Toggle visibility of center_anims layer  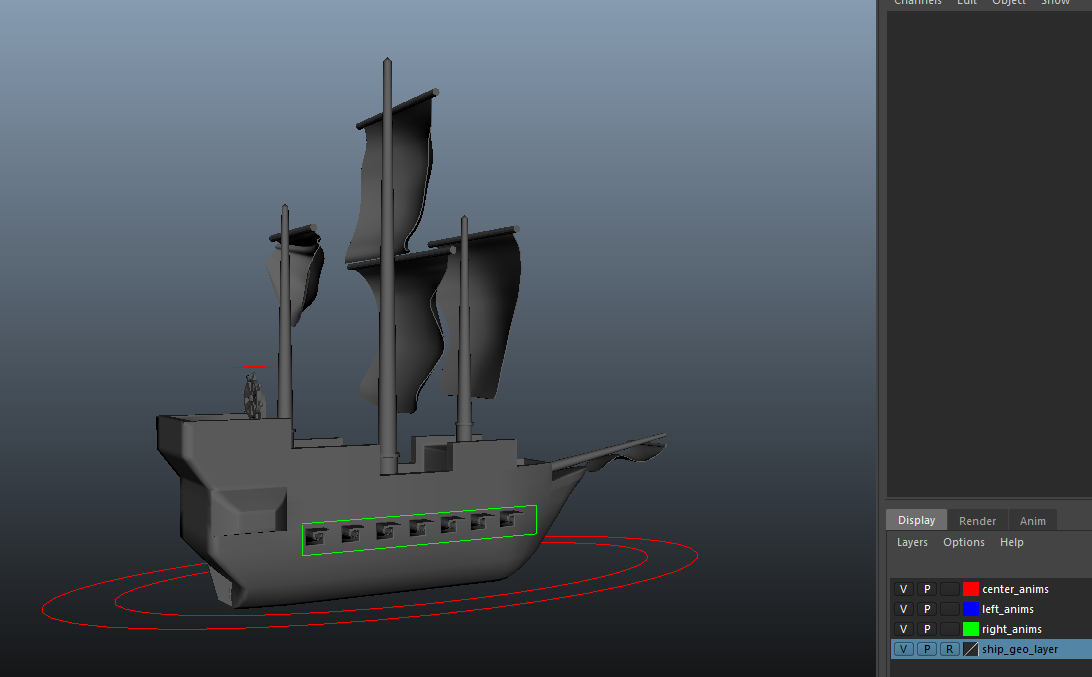[x=903, y=589]
